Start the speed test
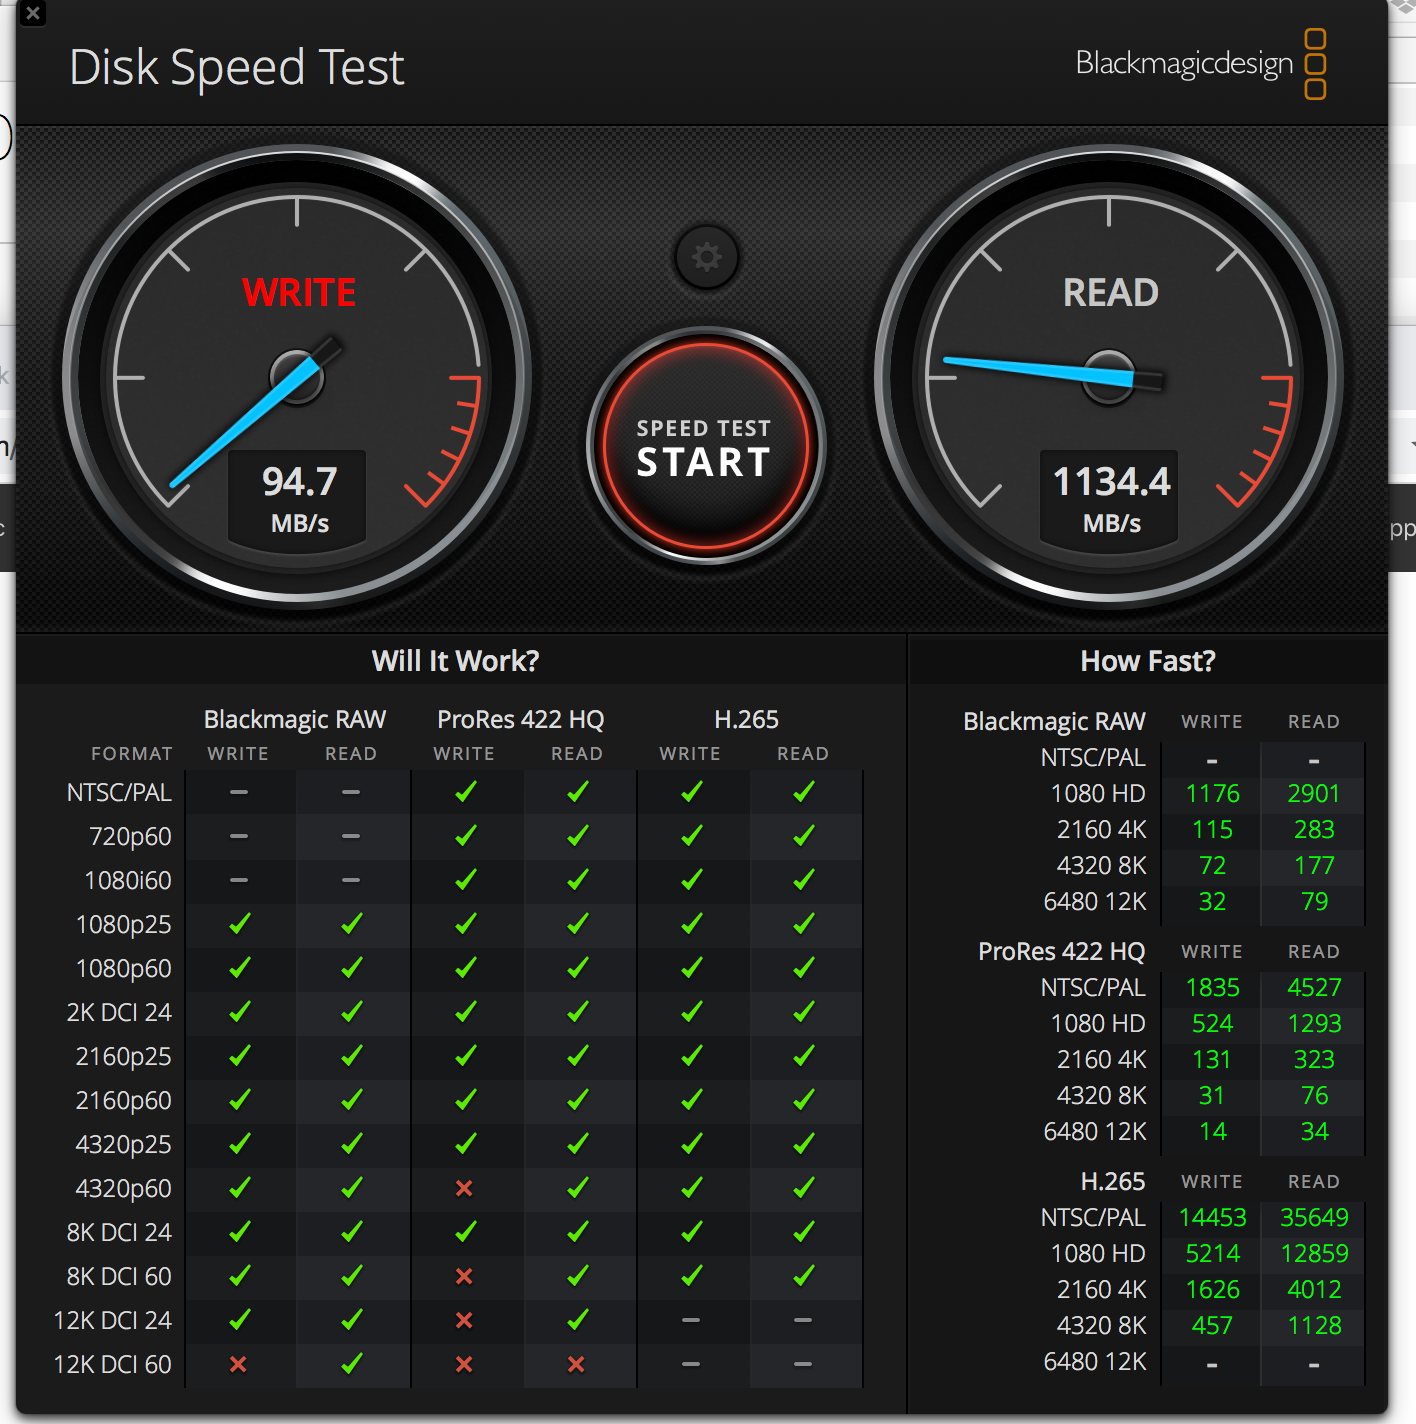The image size is (1416, 1424). coord(705,446)
